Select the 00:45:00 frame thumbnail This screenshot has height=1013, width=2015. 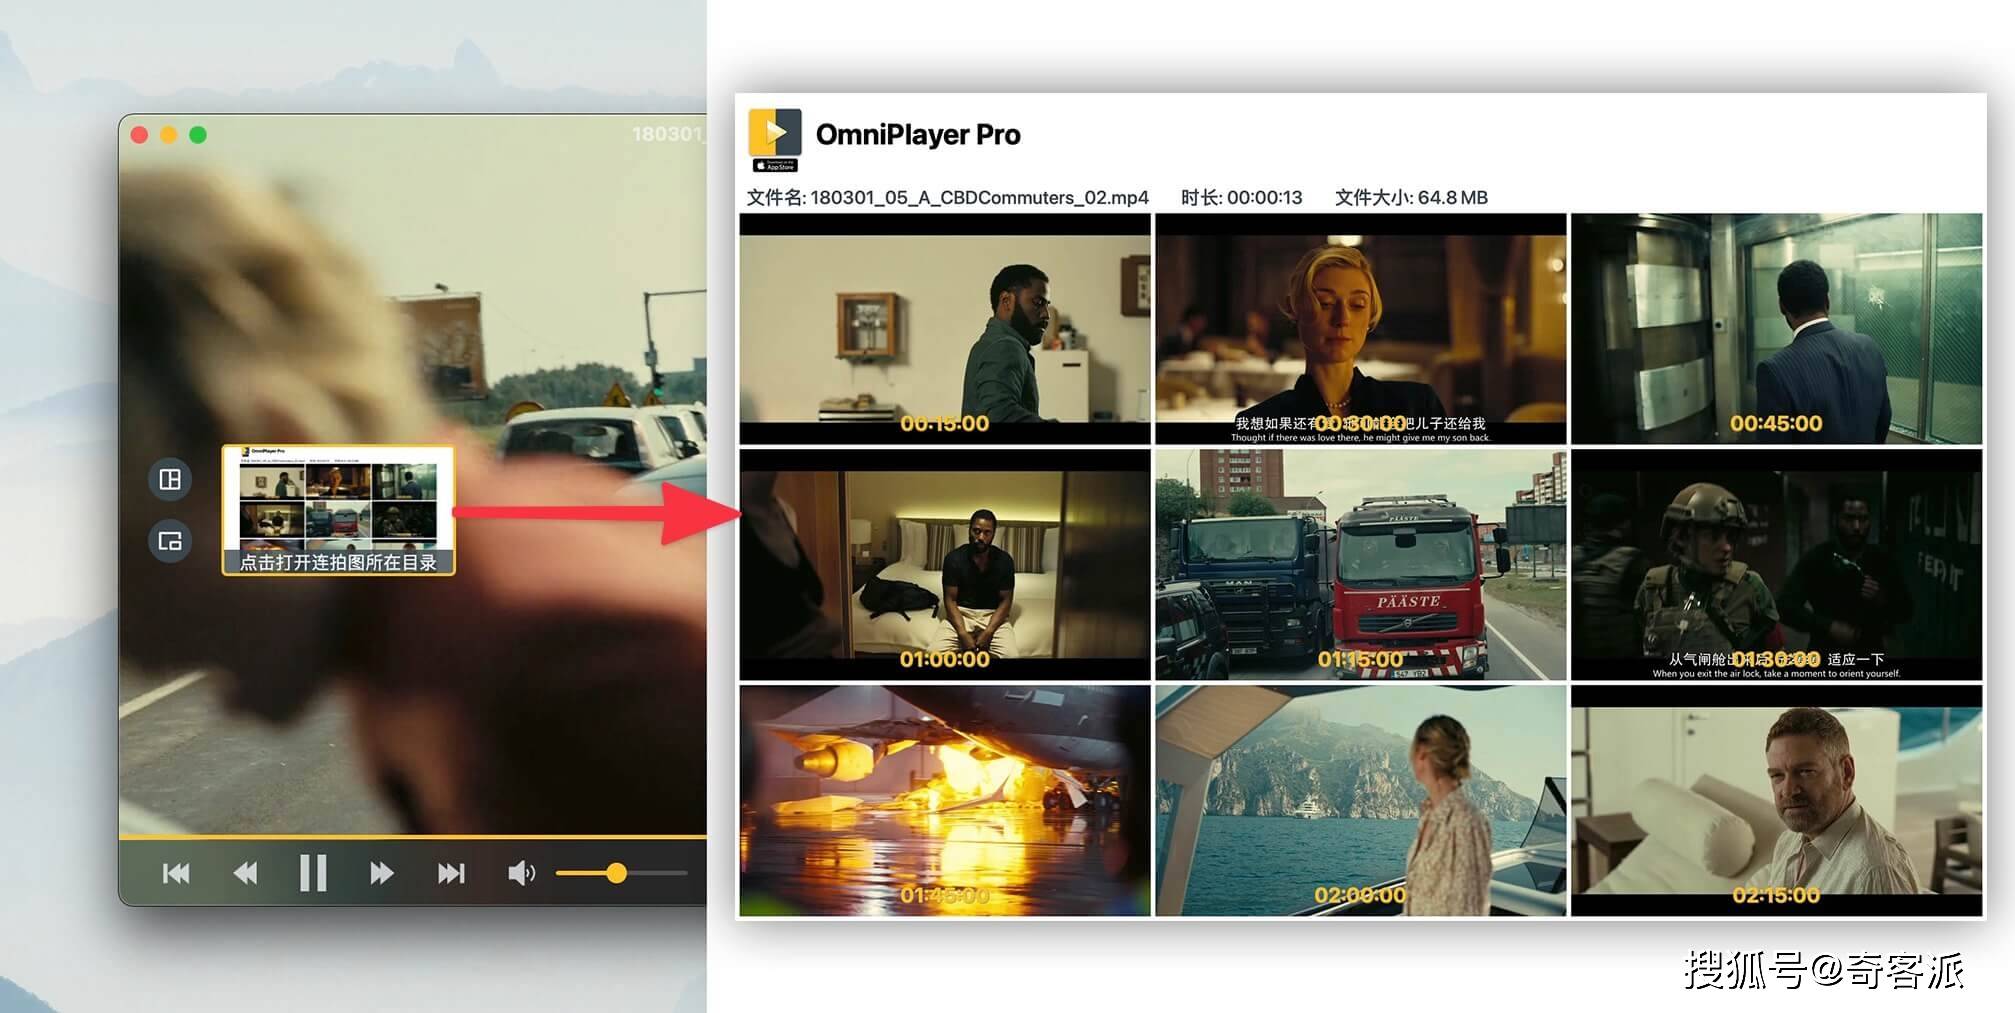[x=1776, y=328]
